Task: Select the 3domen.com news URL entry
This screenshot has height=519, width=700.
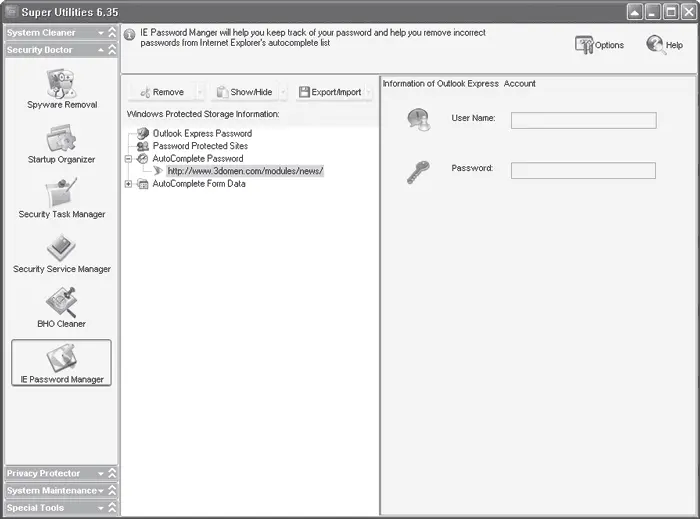Action: point(245,171)
